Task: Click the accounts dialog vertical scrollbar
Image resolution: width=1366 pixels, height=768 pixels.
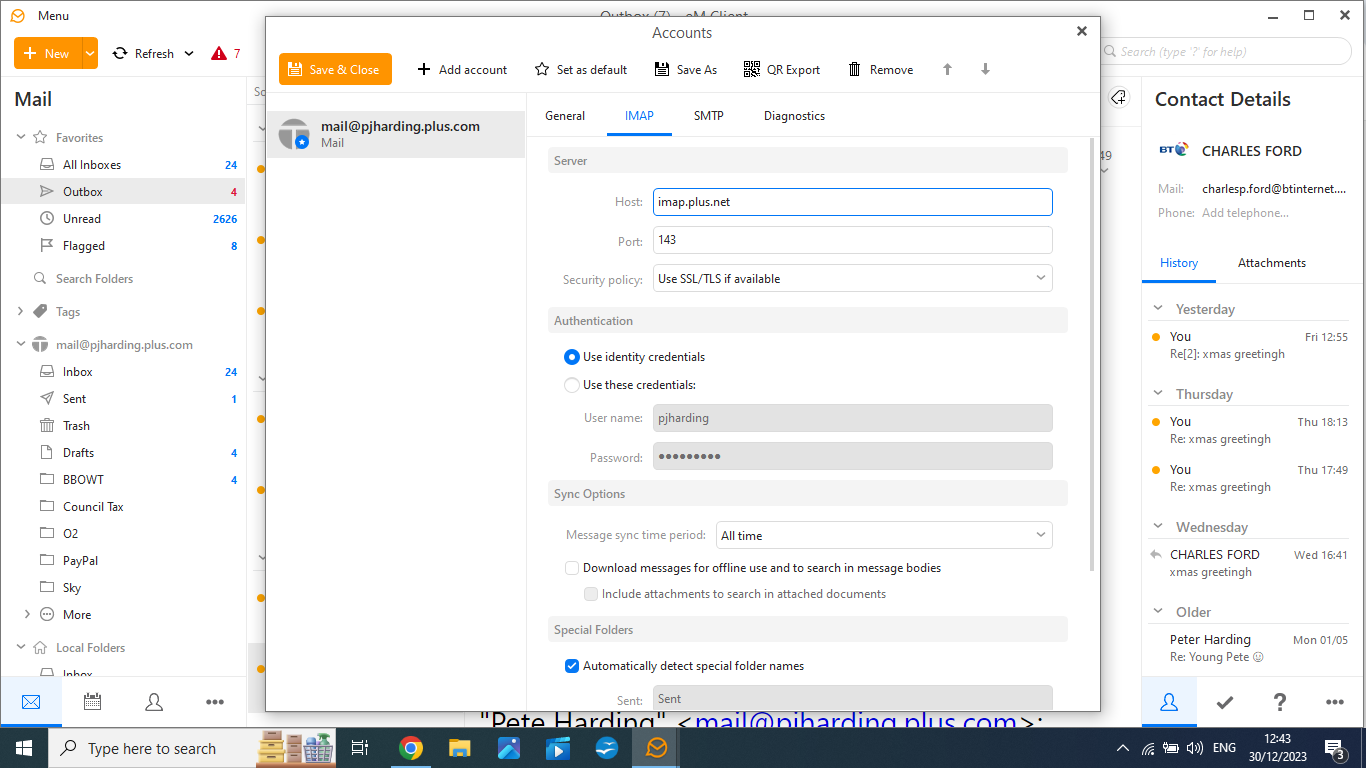Action: (x=1094, y=350)
